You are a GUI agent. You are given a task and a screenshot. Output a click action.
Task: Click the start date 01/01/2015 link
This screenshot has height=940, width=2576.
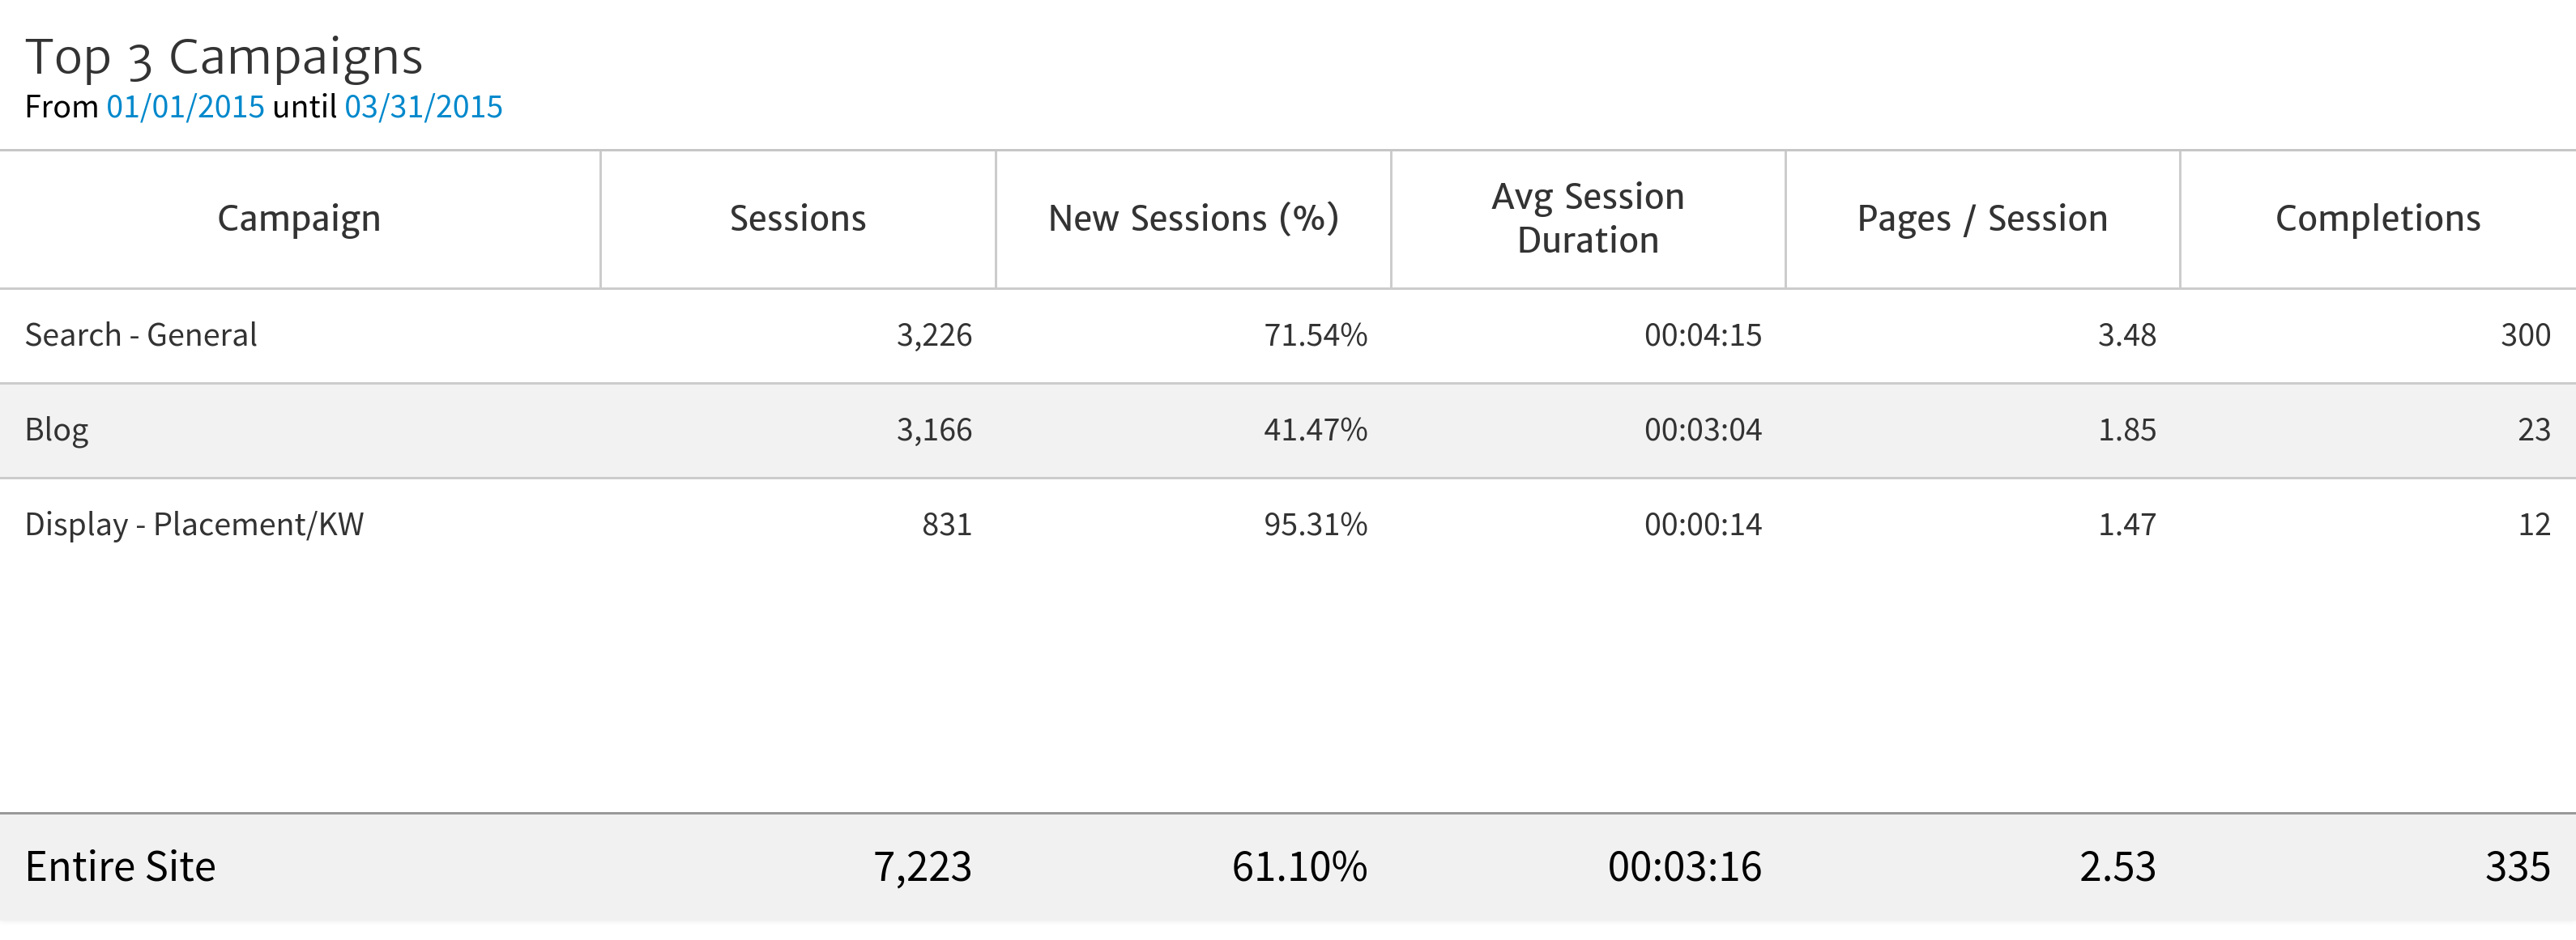click(185, 107)
